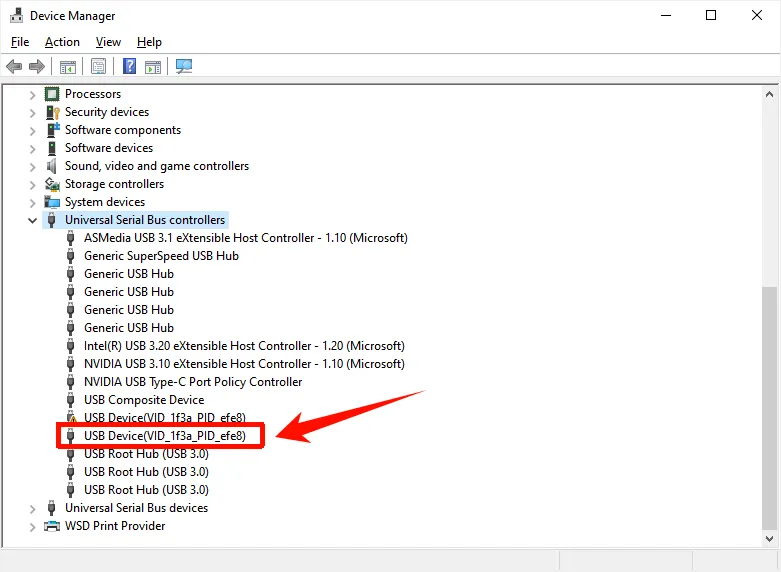781x572 pixels.
Task: Show the action pane toolbar icon
Action: click(x=153, y=66)
